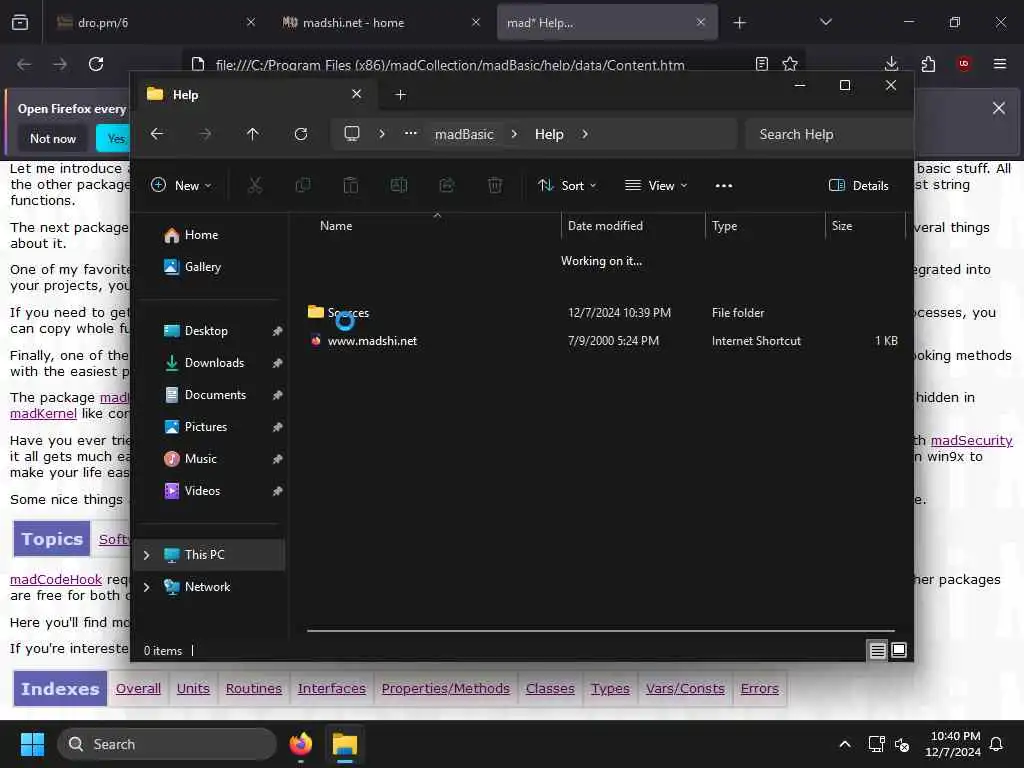1024x768 pixels.
Task: Click the Paste icon in Explorer toolbar
Action: point(351,185)
